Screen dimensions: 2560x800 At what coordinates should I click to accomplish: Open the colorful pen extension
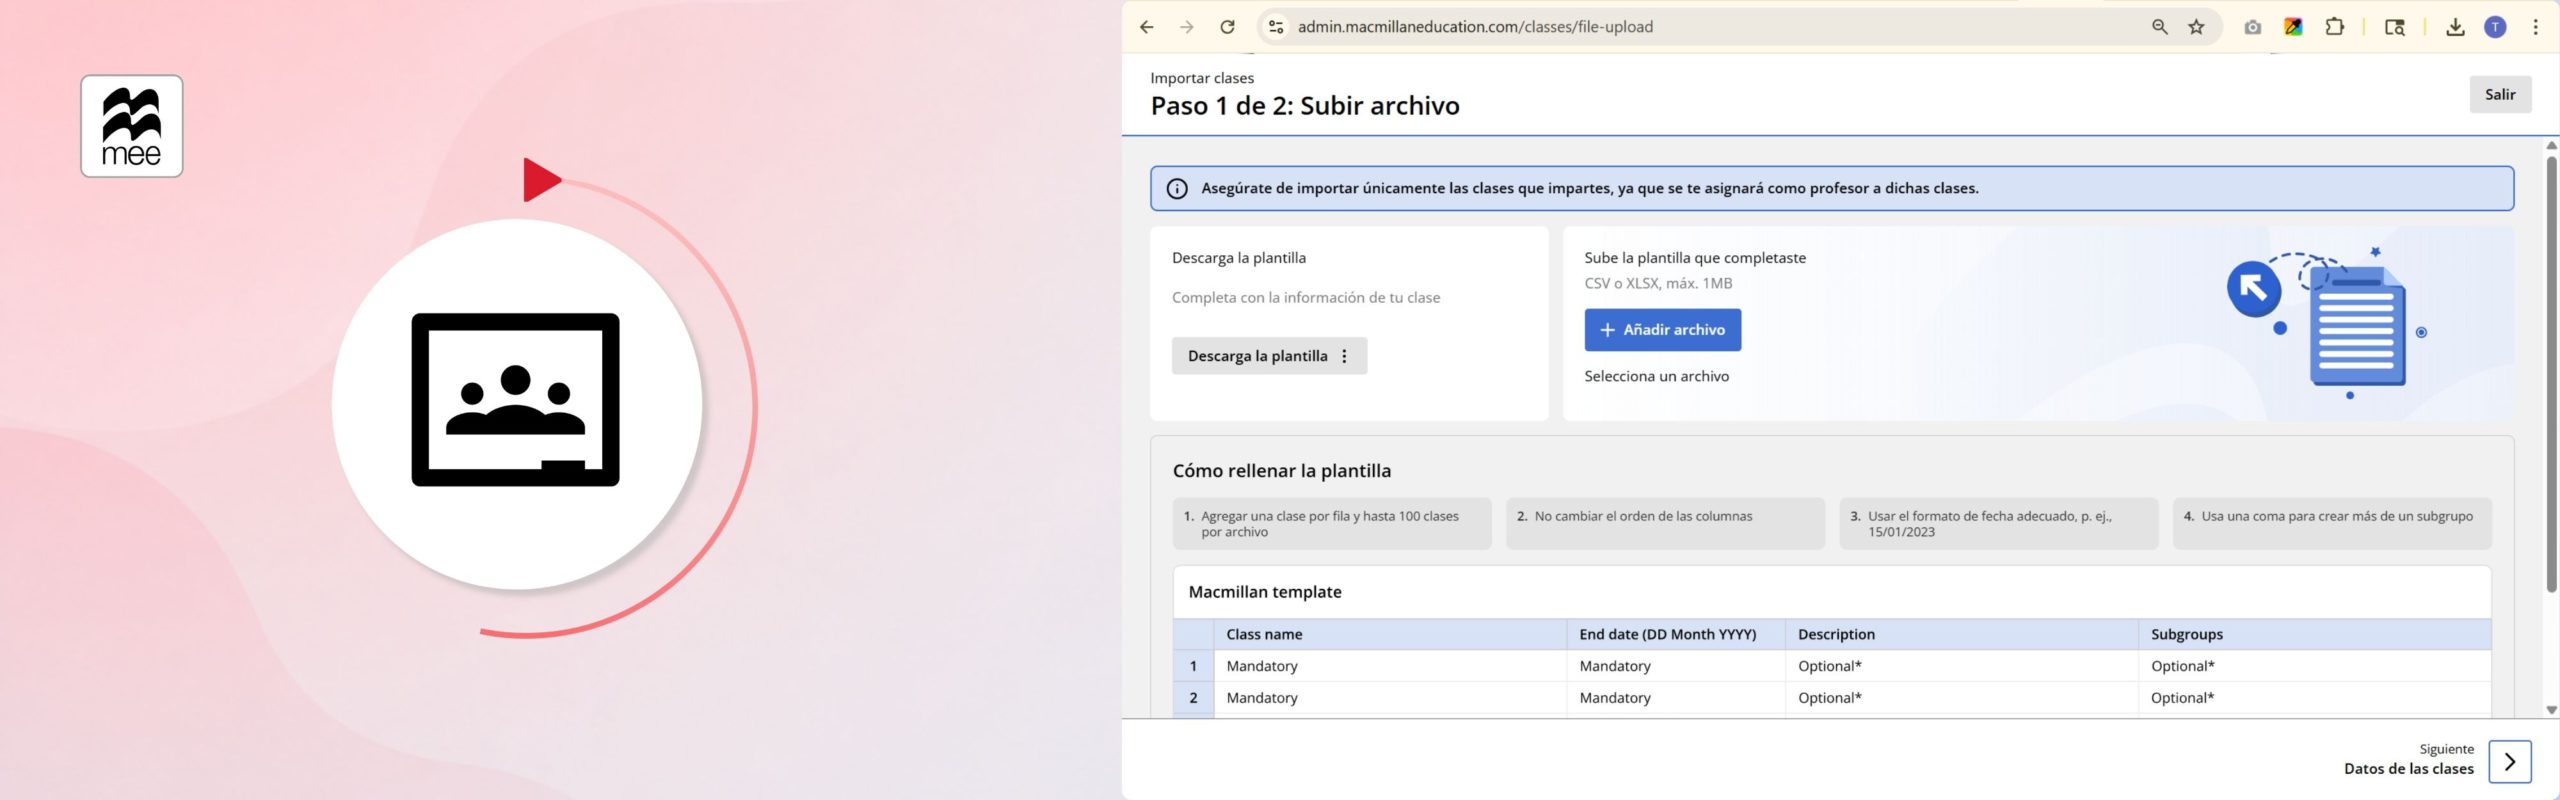(x=2294, y=27)
